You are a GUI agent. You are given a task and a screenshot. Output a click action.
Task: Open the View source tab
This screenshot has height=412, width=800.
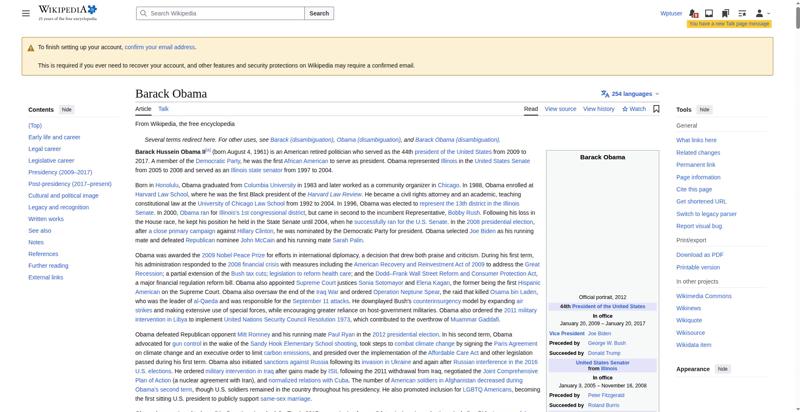[560, 109]
